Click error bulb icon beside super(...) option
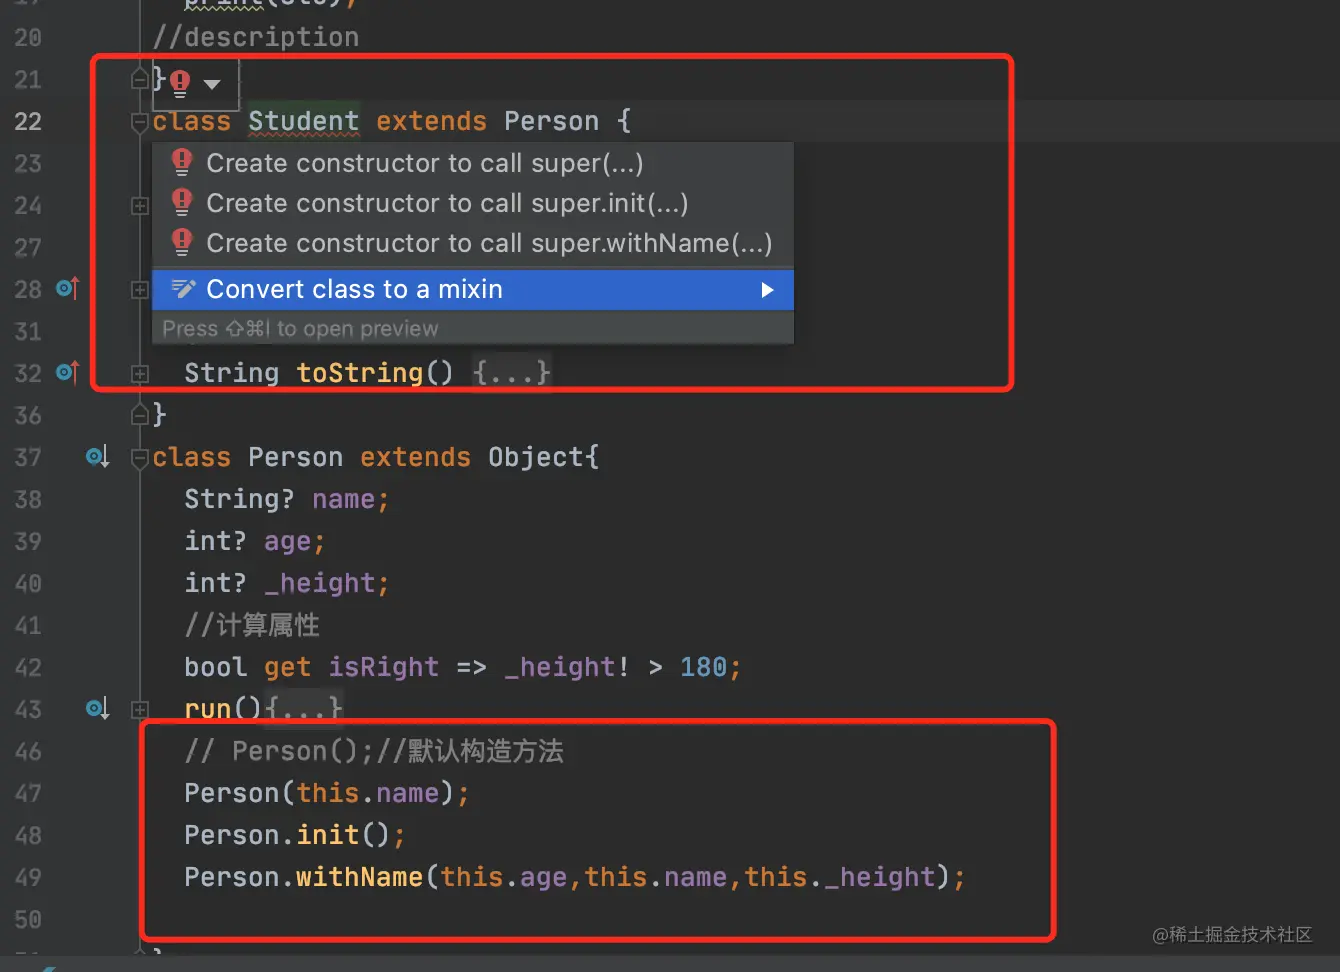The width and height of the screenshot is (1340, 972). pyautogui.click(x=181, y=162)
